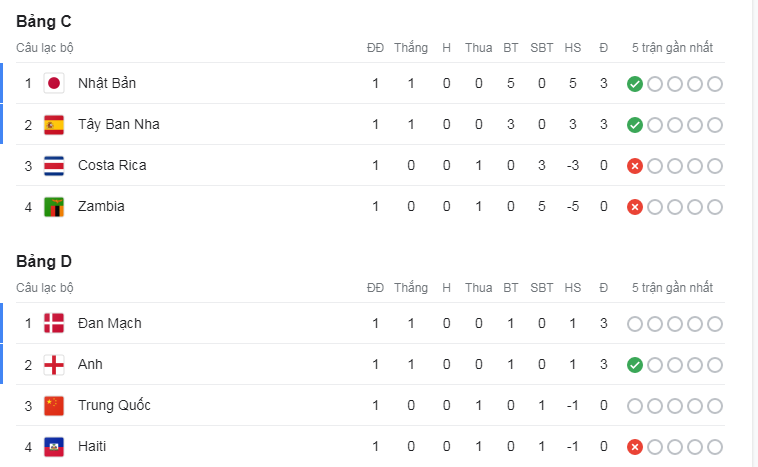758x467 pixels.
Task: Click the Thắng column header in Bảng D
Action: [411, 288]
